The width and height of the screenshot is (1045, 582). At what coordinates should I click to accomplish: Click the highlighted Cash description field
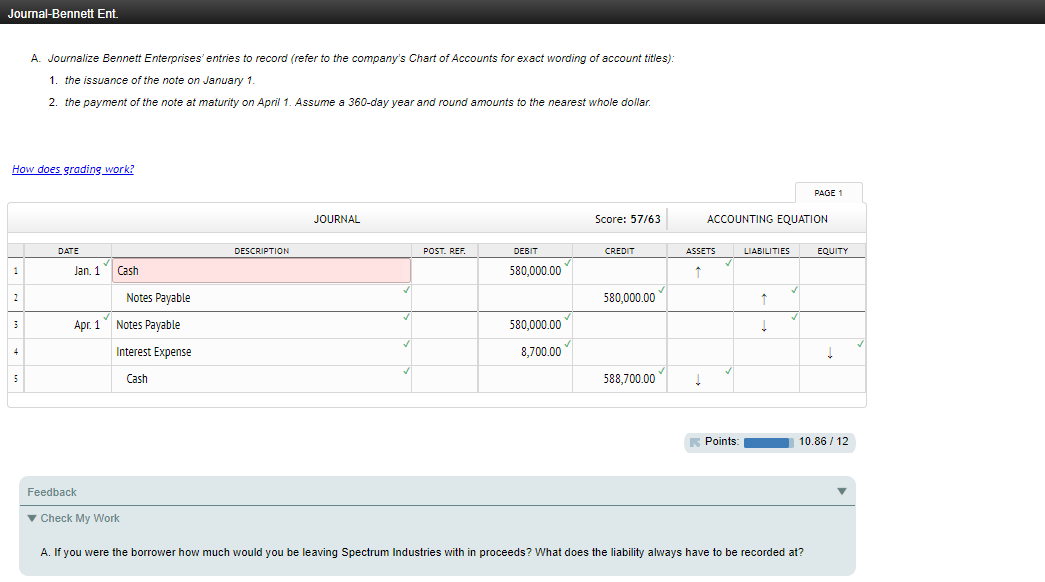point(260,270)
